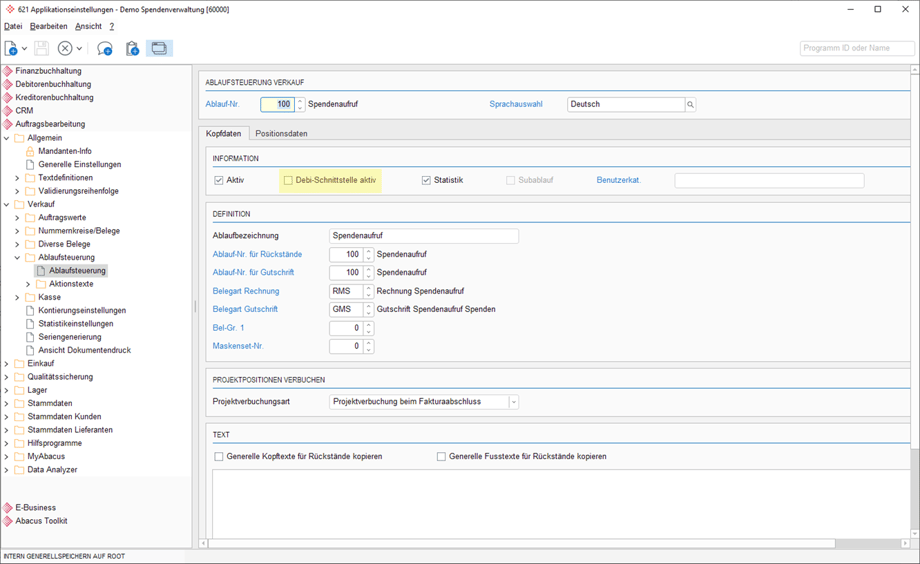Expand the Auftragswerte folder
Image resolution: width=920 pixels, height=564 pixels.
coord(17,218)
